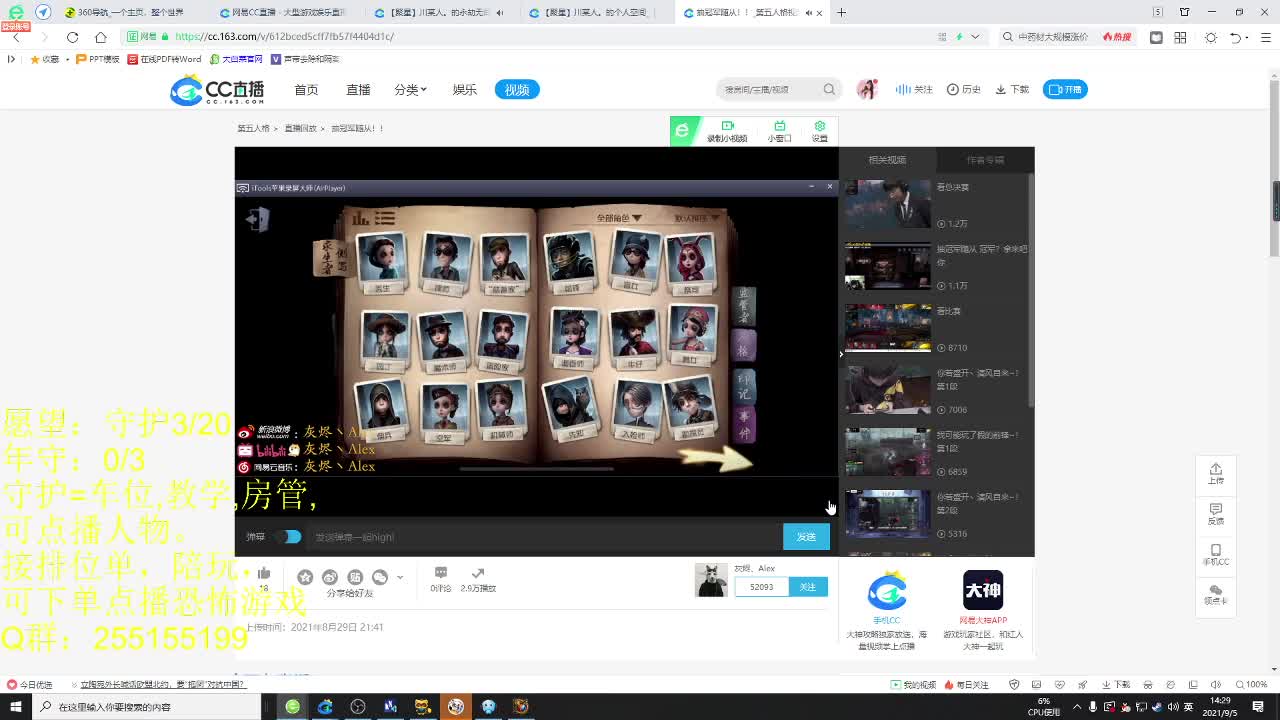The image size is (1280, 720).
Task: Open the Windows Start button
Action: point(15,706)
